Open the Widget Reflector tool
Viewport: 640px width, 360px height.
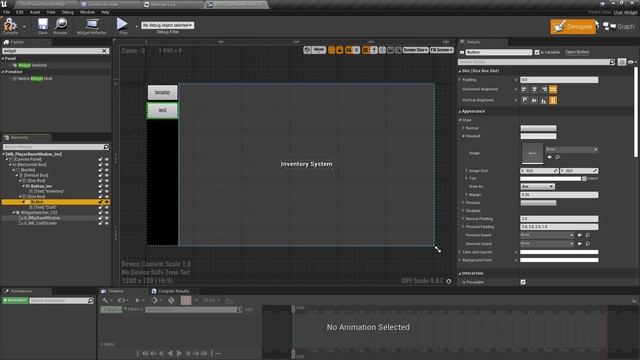click(x=92, y=25)
